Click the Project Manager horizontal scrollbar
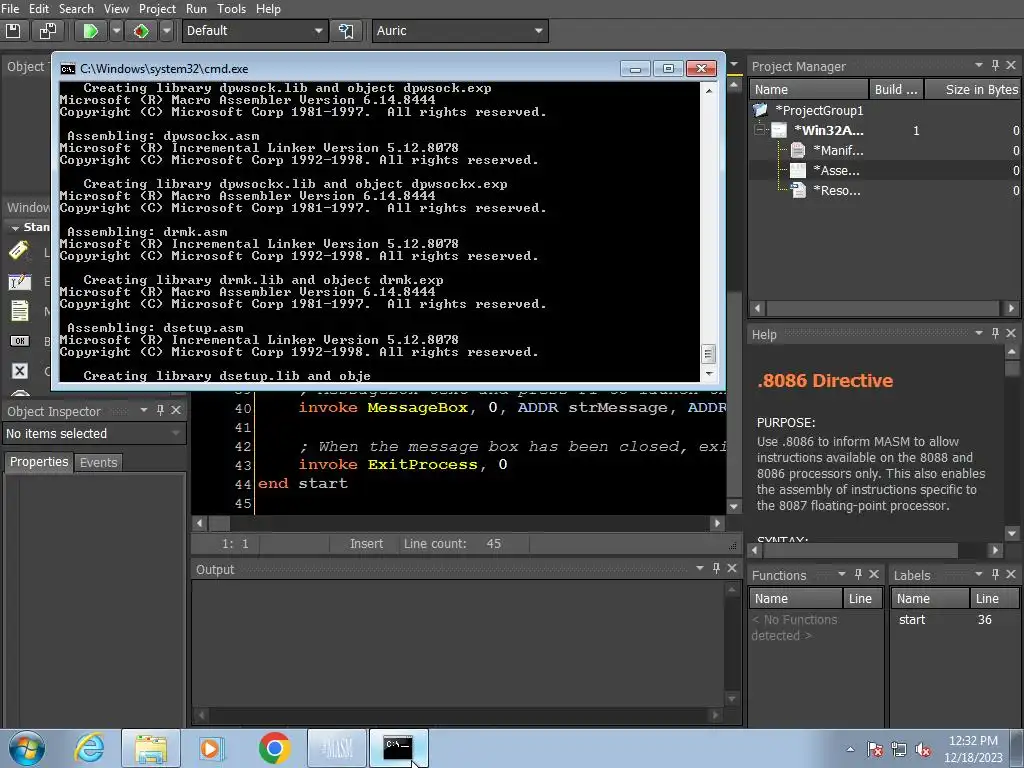This screenshot has height=768, width=1024. coord(884,308)
